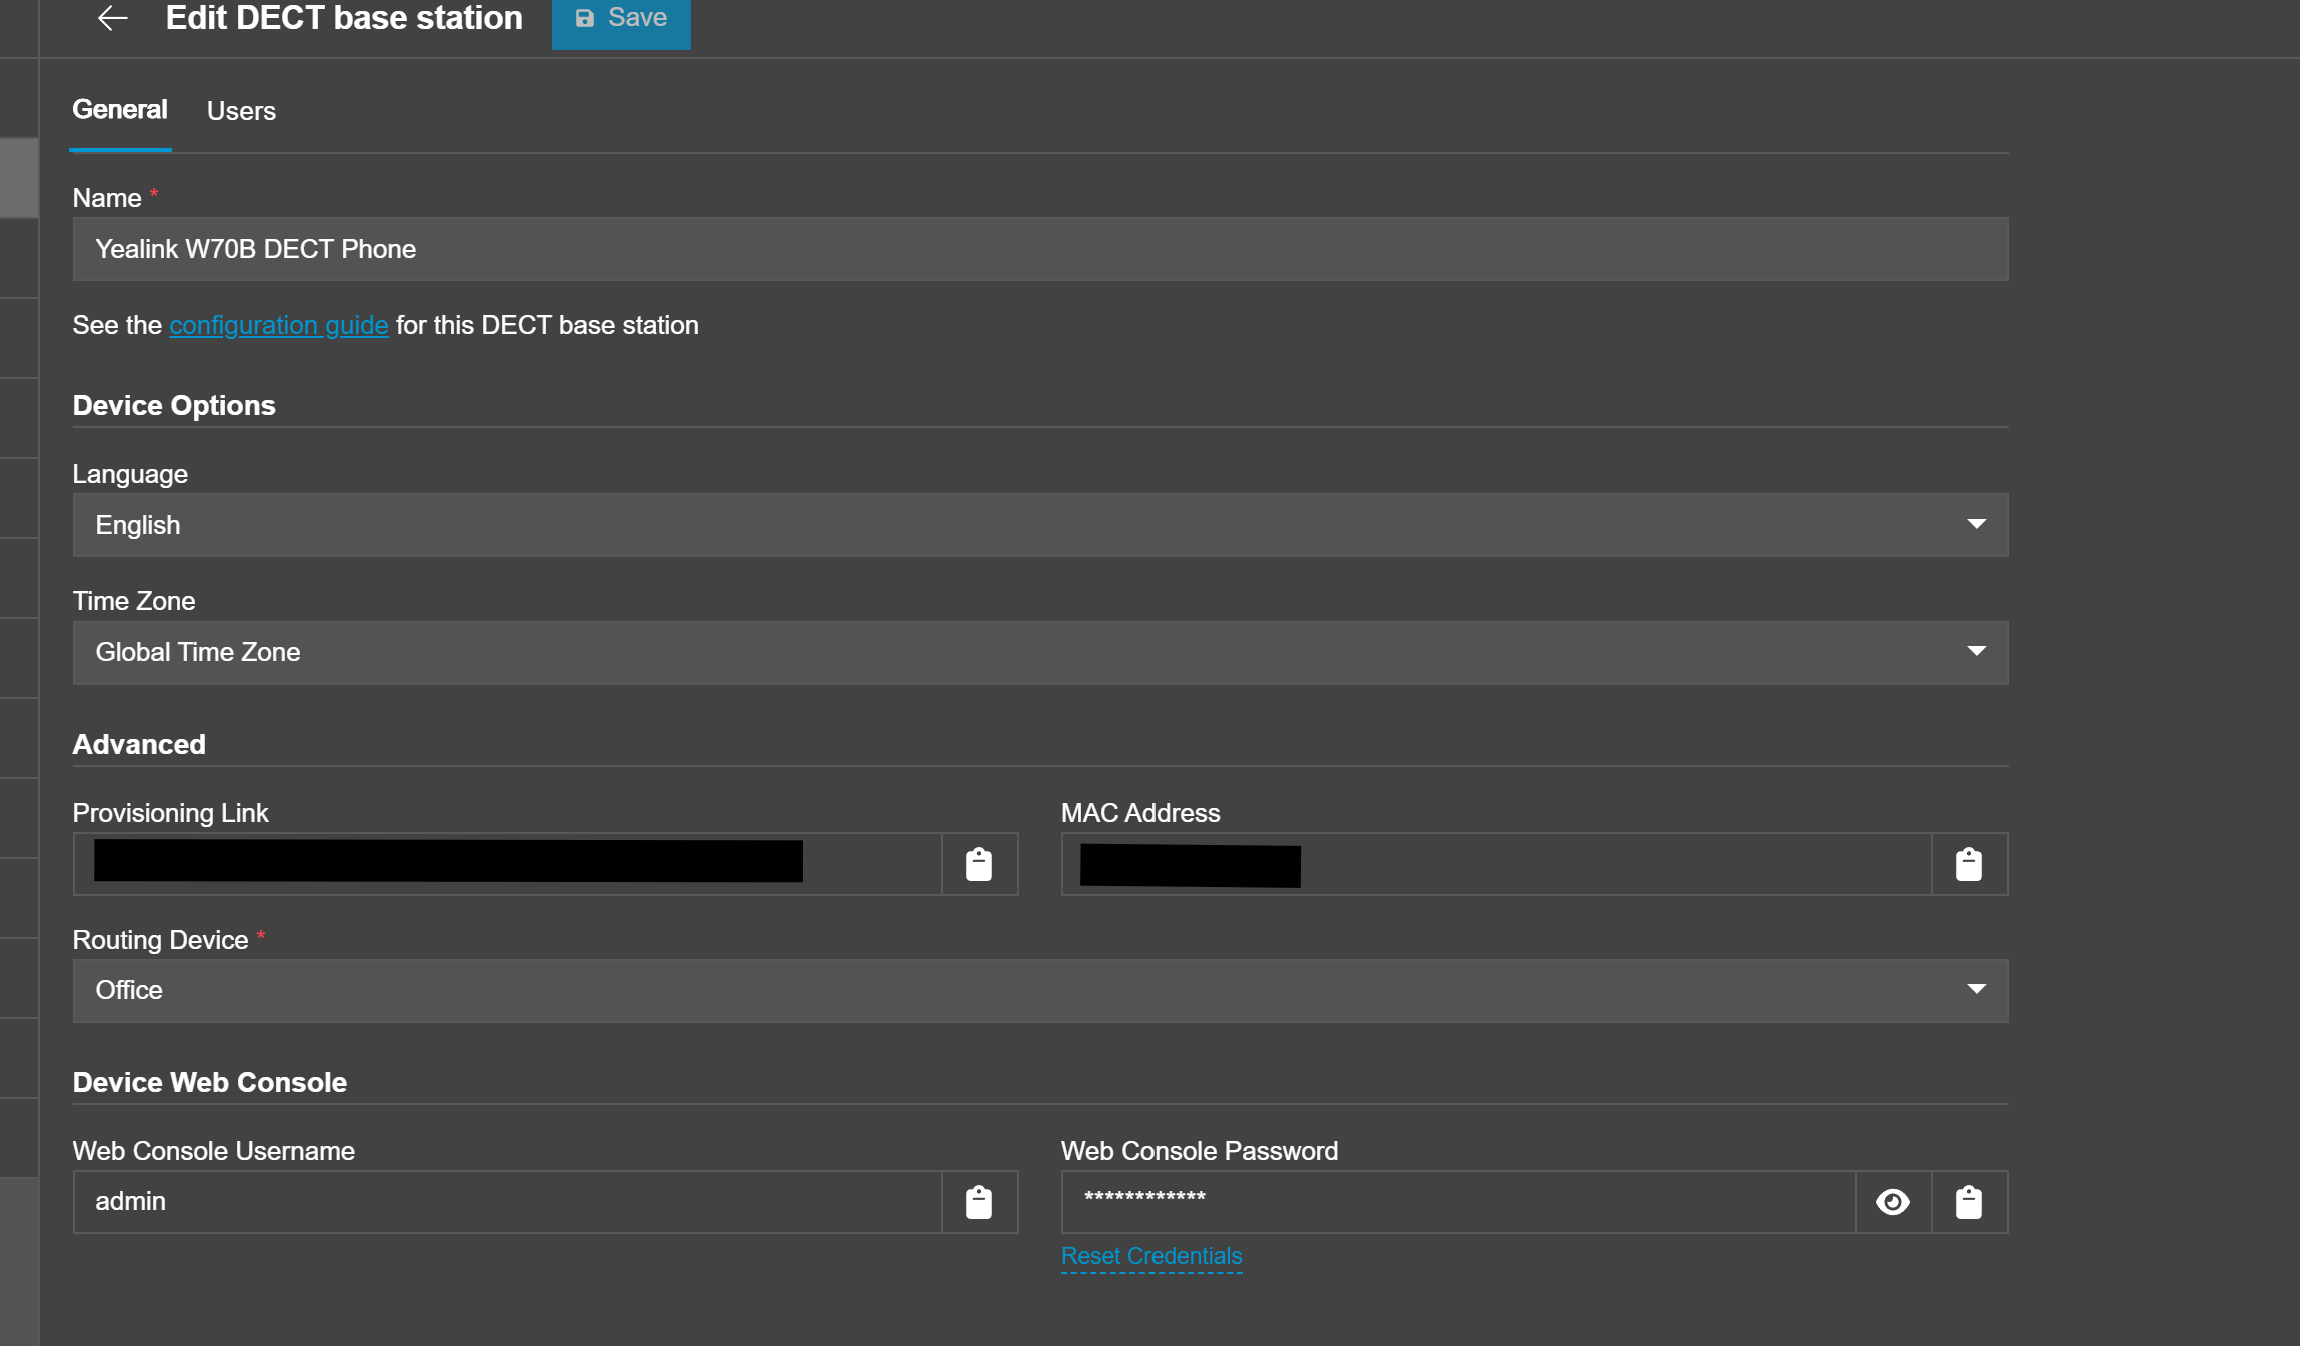Viewport: 2300px width, 1346px height.
Task: Copy the Provisioning Link to clipboard
Action: tap(979, 864)
